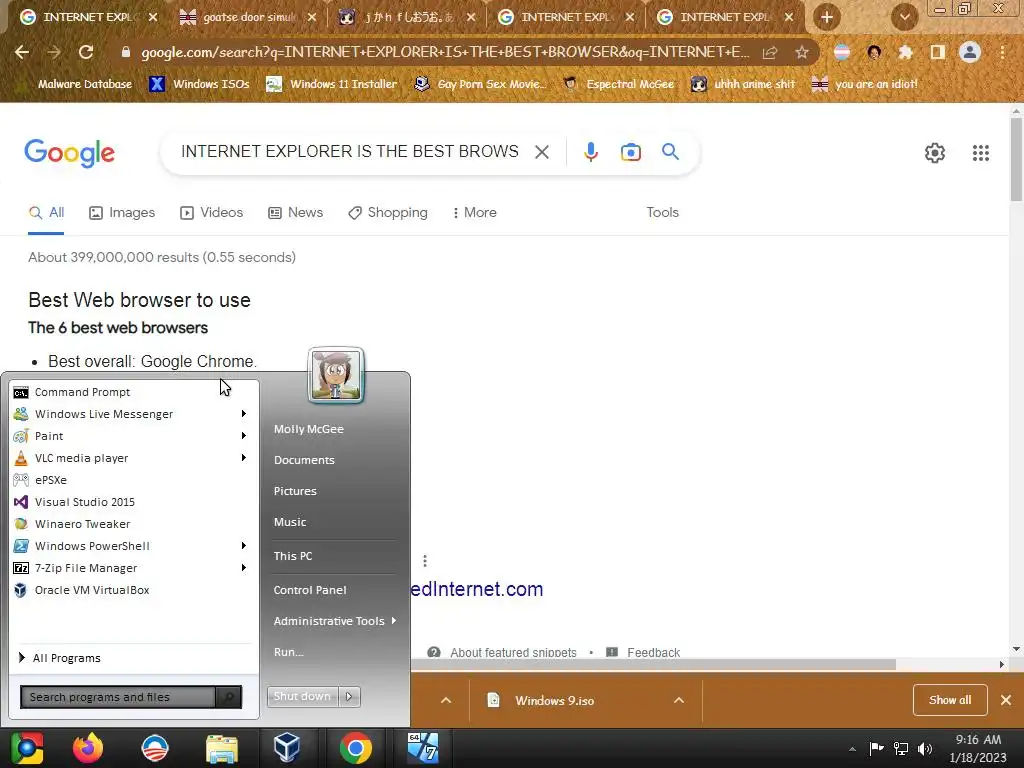Image resolution: width=1024 pixels, height=768 pixels.
Task: Submit search with the magnifier icon
Action: [671, 152]
